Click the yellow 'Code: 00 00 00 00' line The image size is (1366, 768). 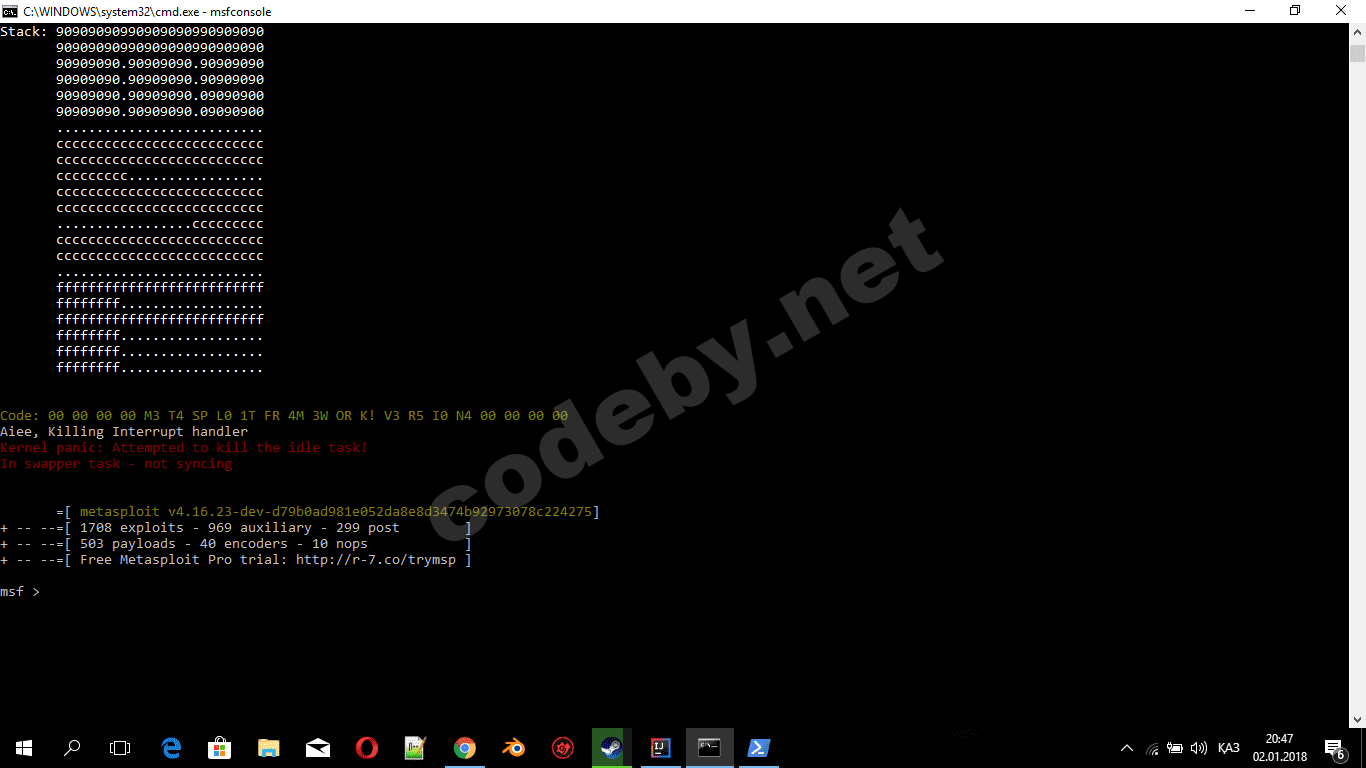pyautogui.click(x=284, y=415)
